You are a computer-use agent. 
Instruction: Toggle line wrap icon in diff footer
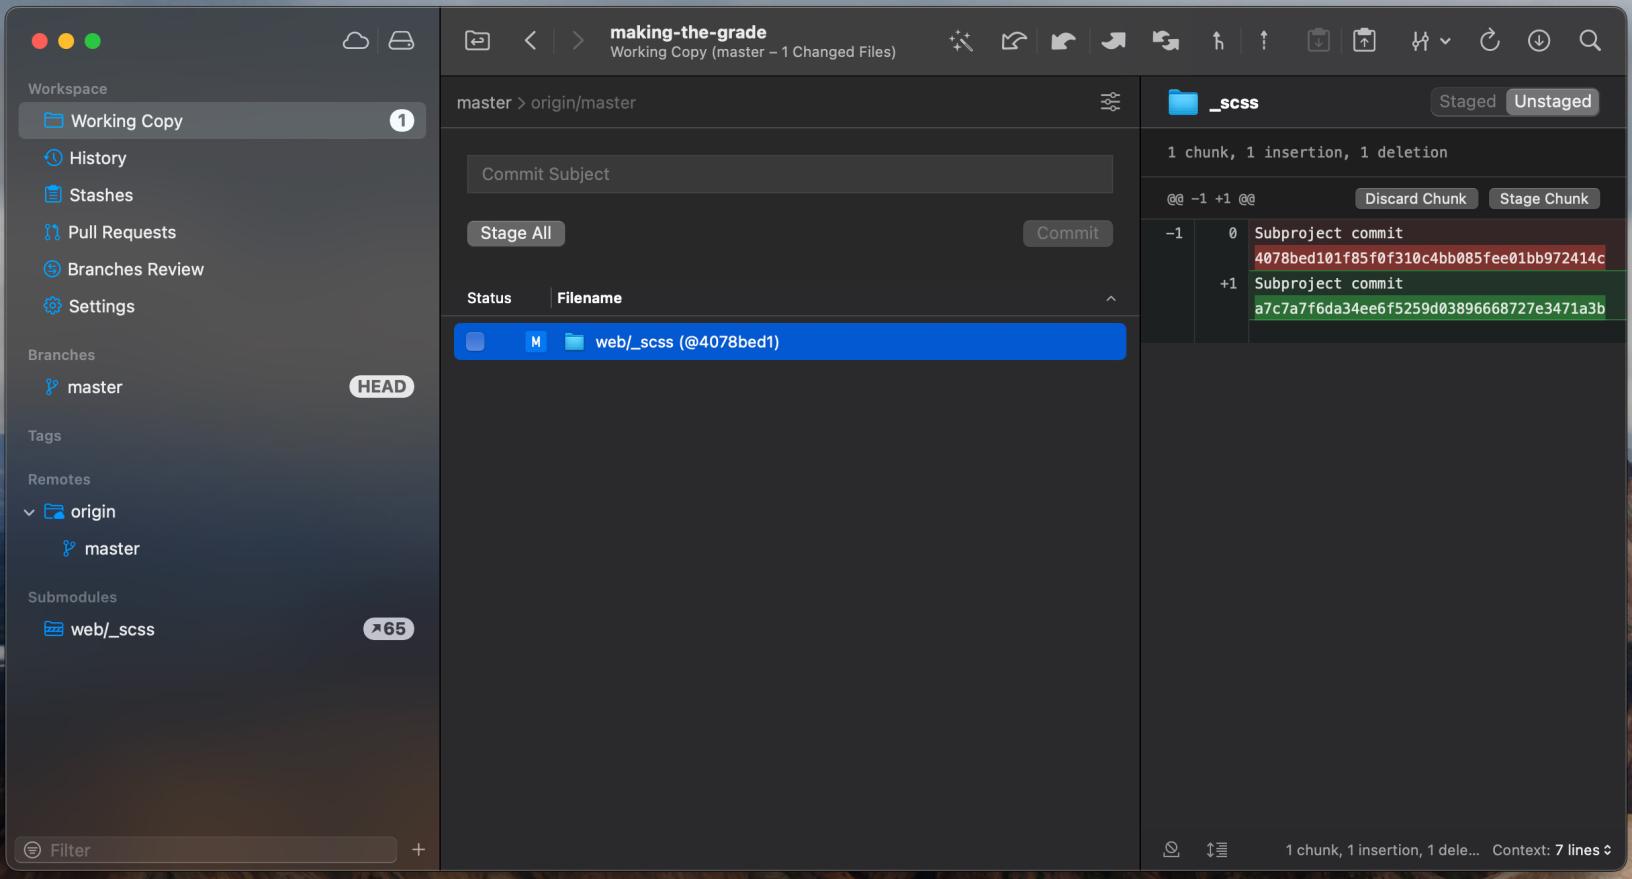1217,850
